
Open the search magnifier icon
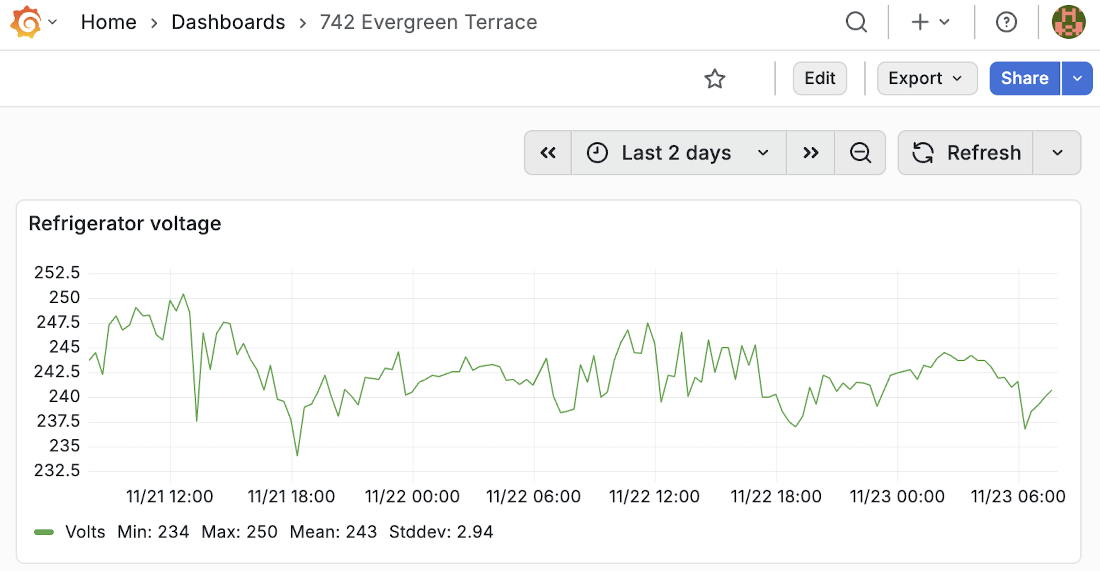(x=857, y=22)
